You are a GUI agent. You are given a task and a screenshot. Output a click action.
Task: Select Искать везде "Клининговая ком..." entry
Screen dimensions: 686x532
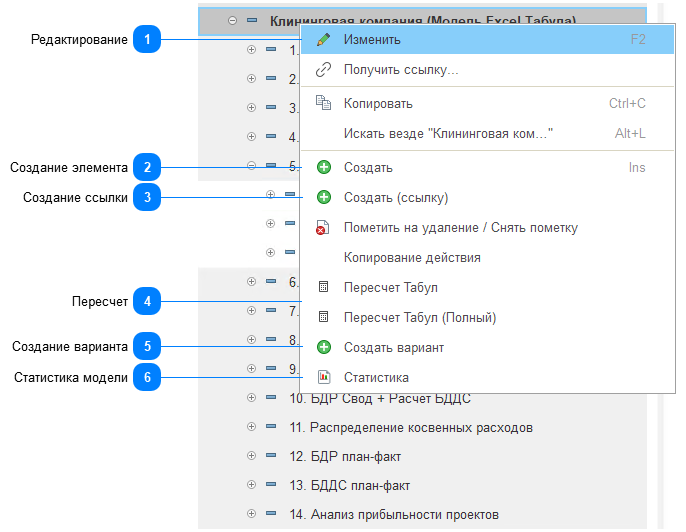tap(487, 133)
